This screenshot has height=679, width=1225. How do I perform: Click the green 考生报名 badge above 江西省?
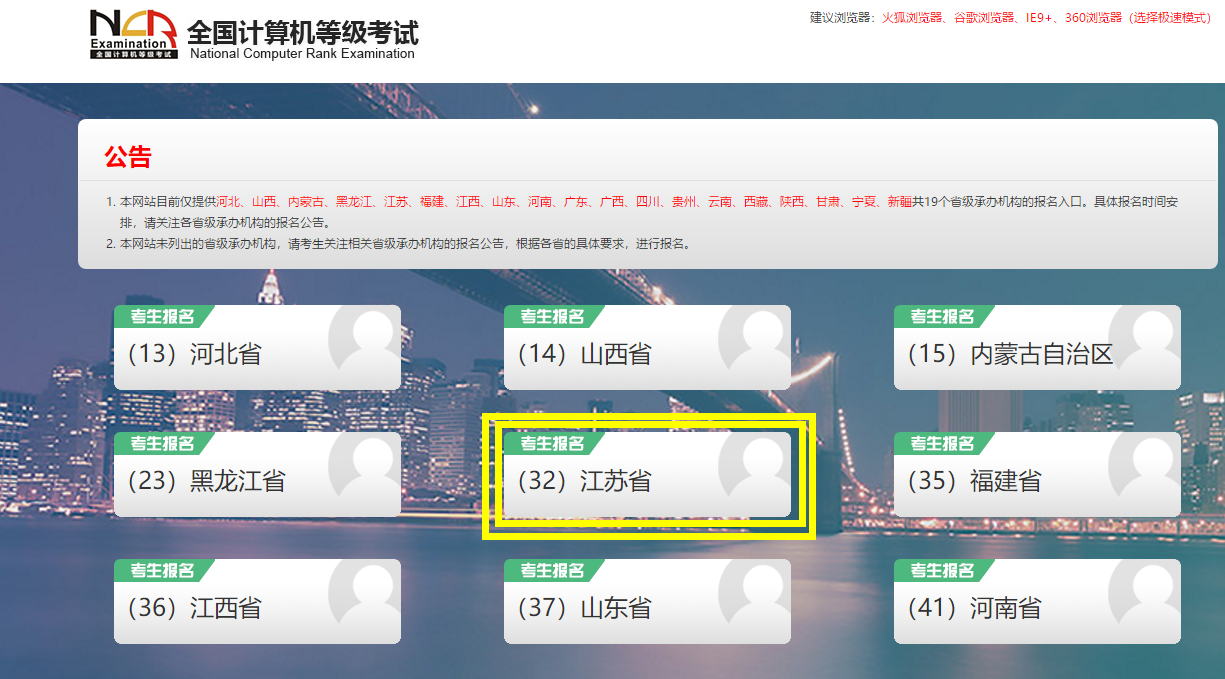(x=162, y=570)
